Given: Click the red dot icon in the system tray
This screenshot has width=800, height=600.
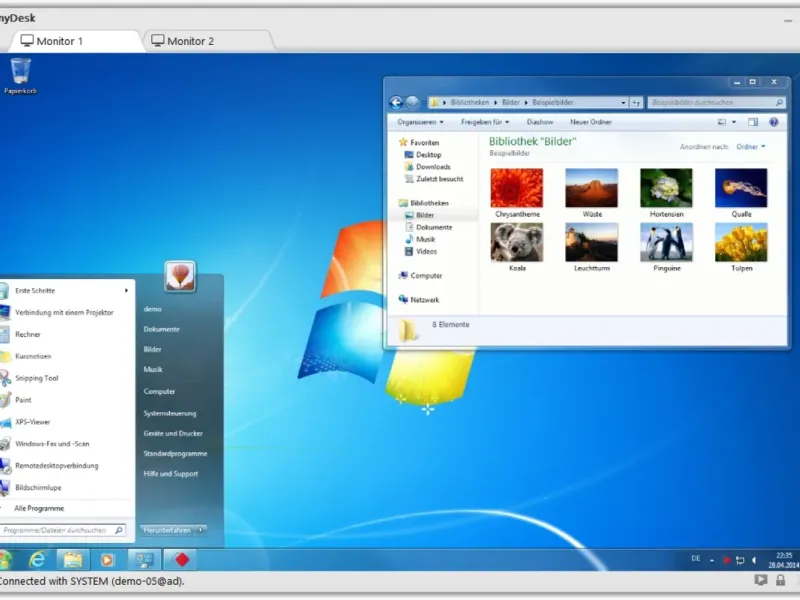Looking at the screenshot, I should point(726,560).
